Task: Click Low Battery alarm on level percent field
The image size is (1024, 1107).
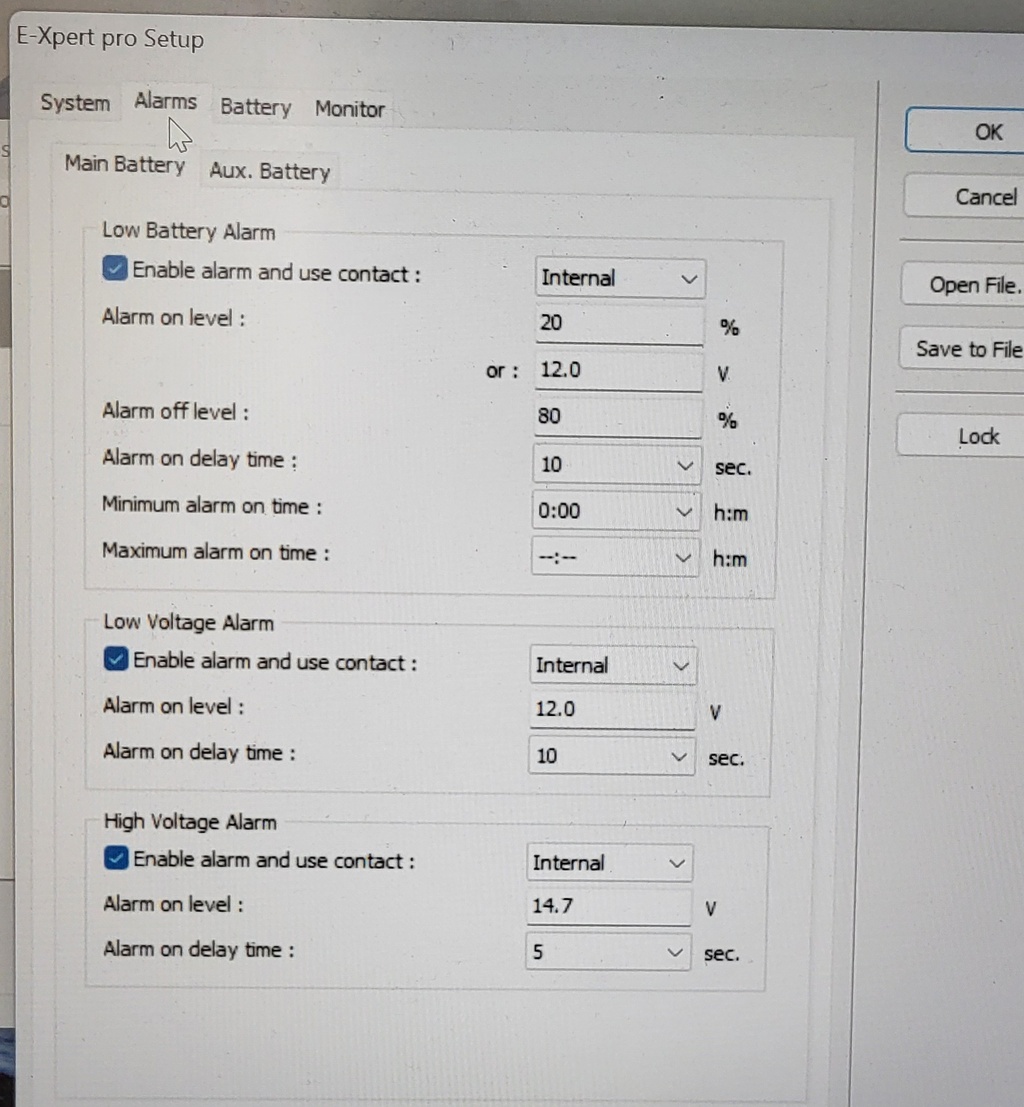Action: coord(618,323)
